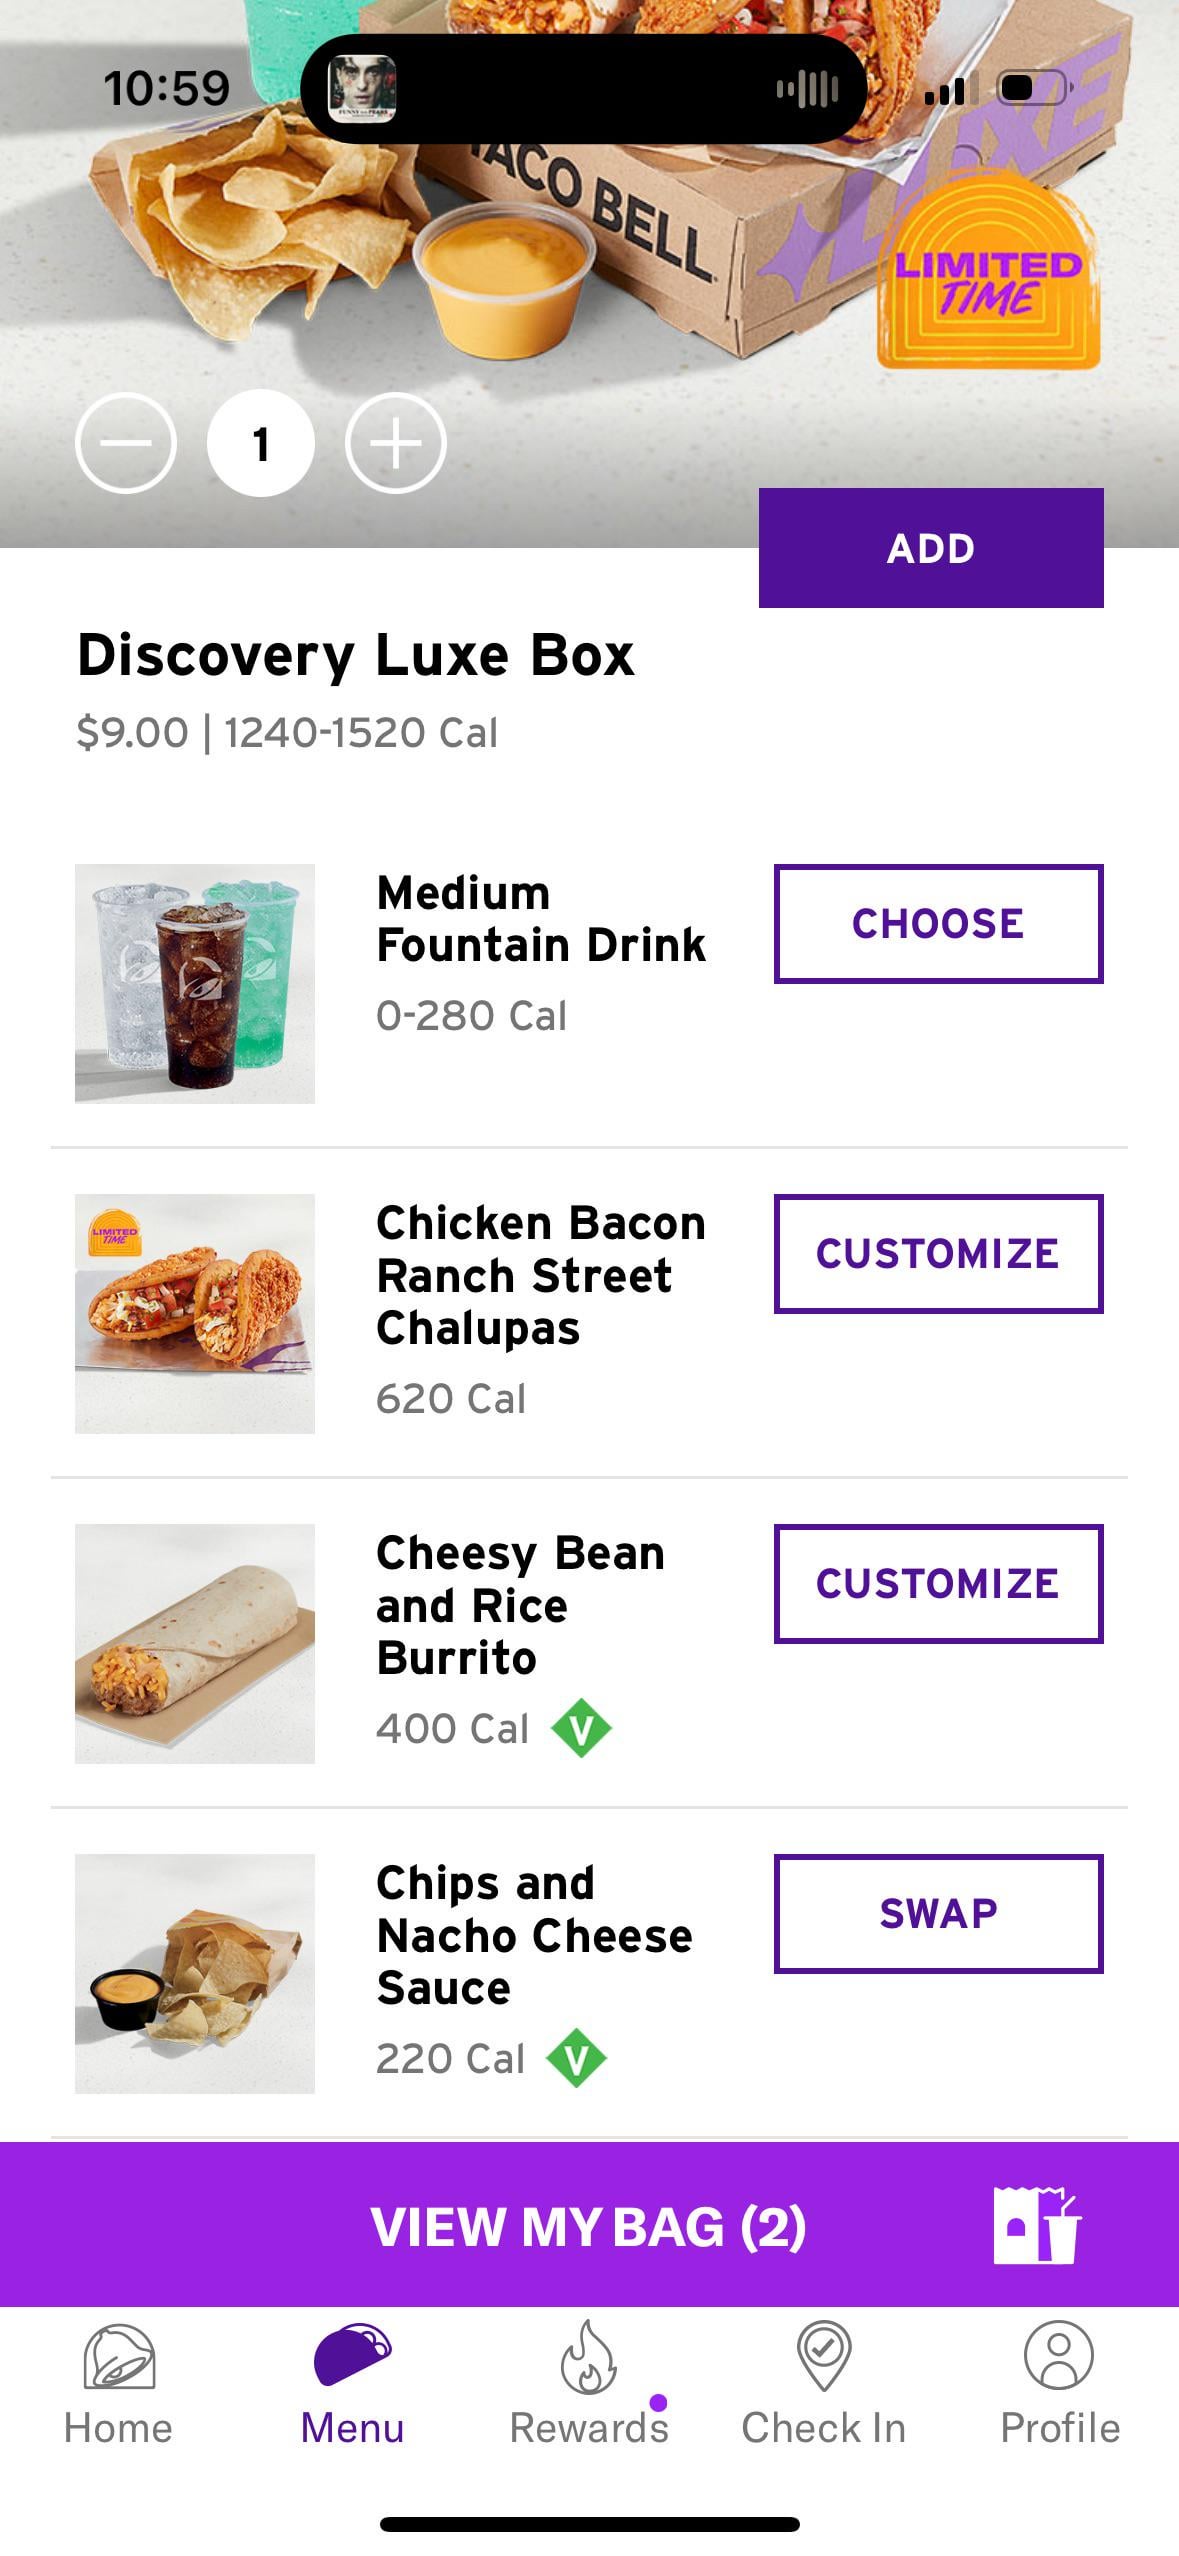Tap the Cheesy Bean Burrito image
1179x2556 pixels.
(195, 1643)
